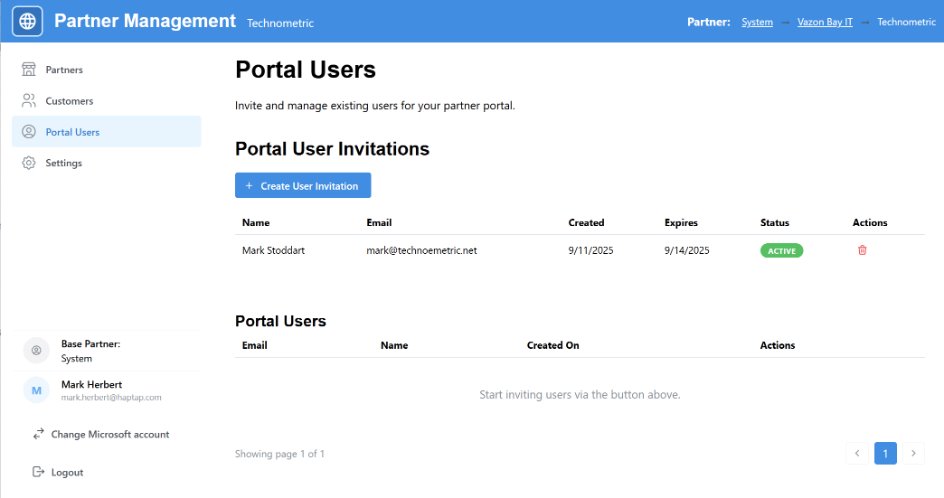Viewport: 944px width, 498px height.
Task: Go to previous page using left chevron
Action: (857, 454)
